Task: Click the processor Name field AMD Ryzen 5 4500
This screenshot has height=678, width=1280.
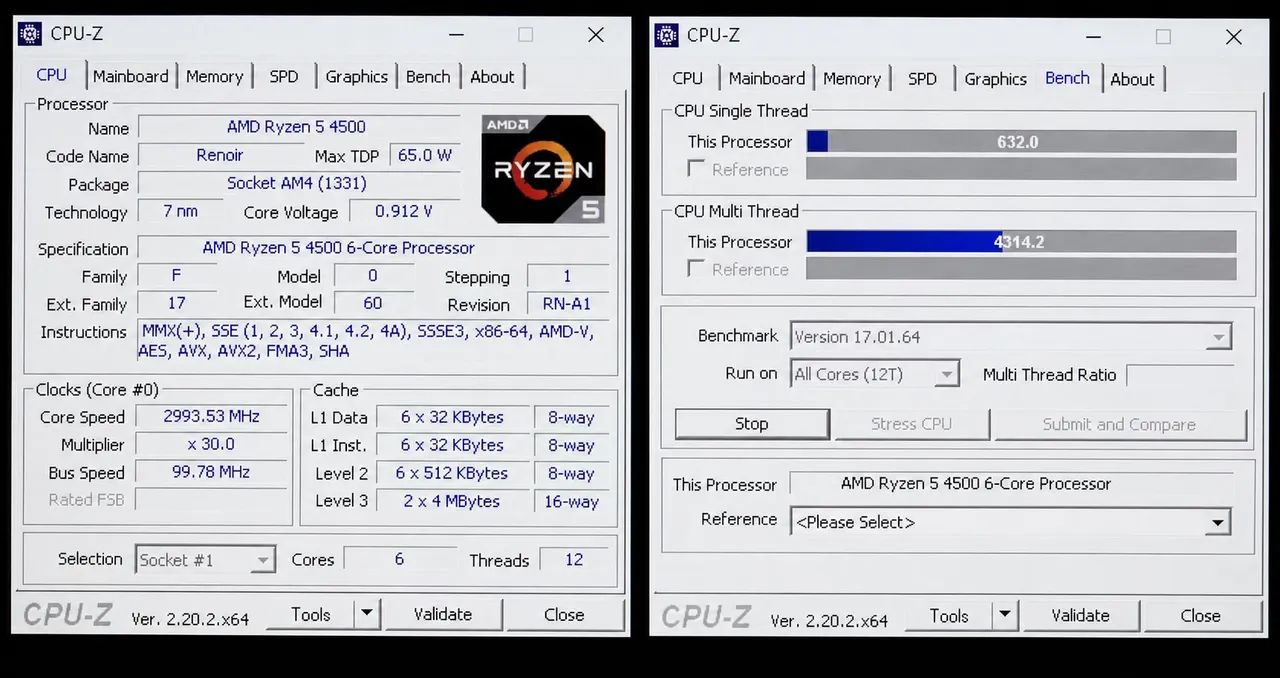Action: tap(298, 127)
